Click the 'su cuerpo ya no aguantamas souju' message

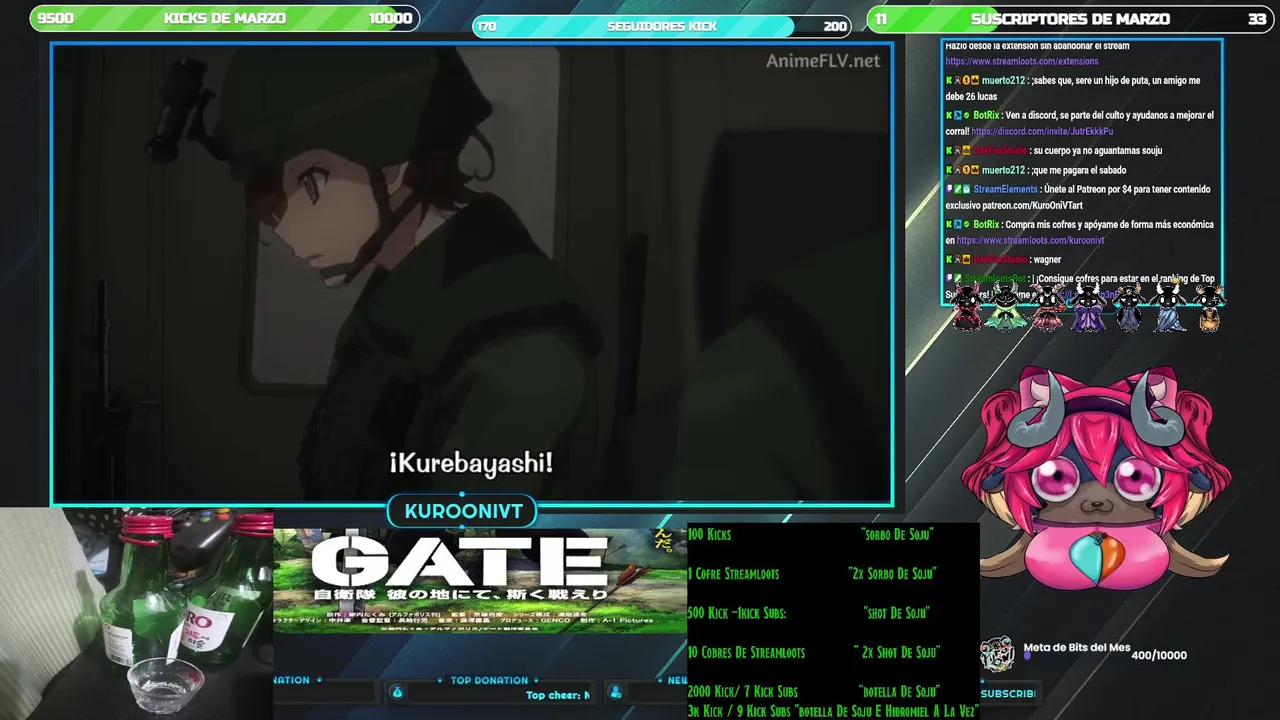pyautogui.click(x=1097, y=150)
